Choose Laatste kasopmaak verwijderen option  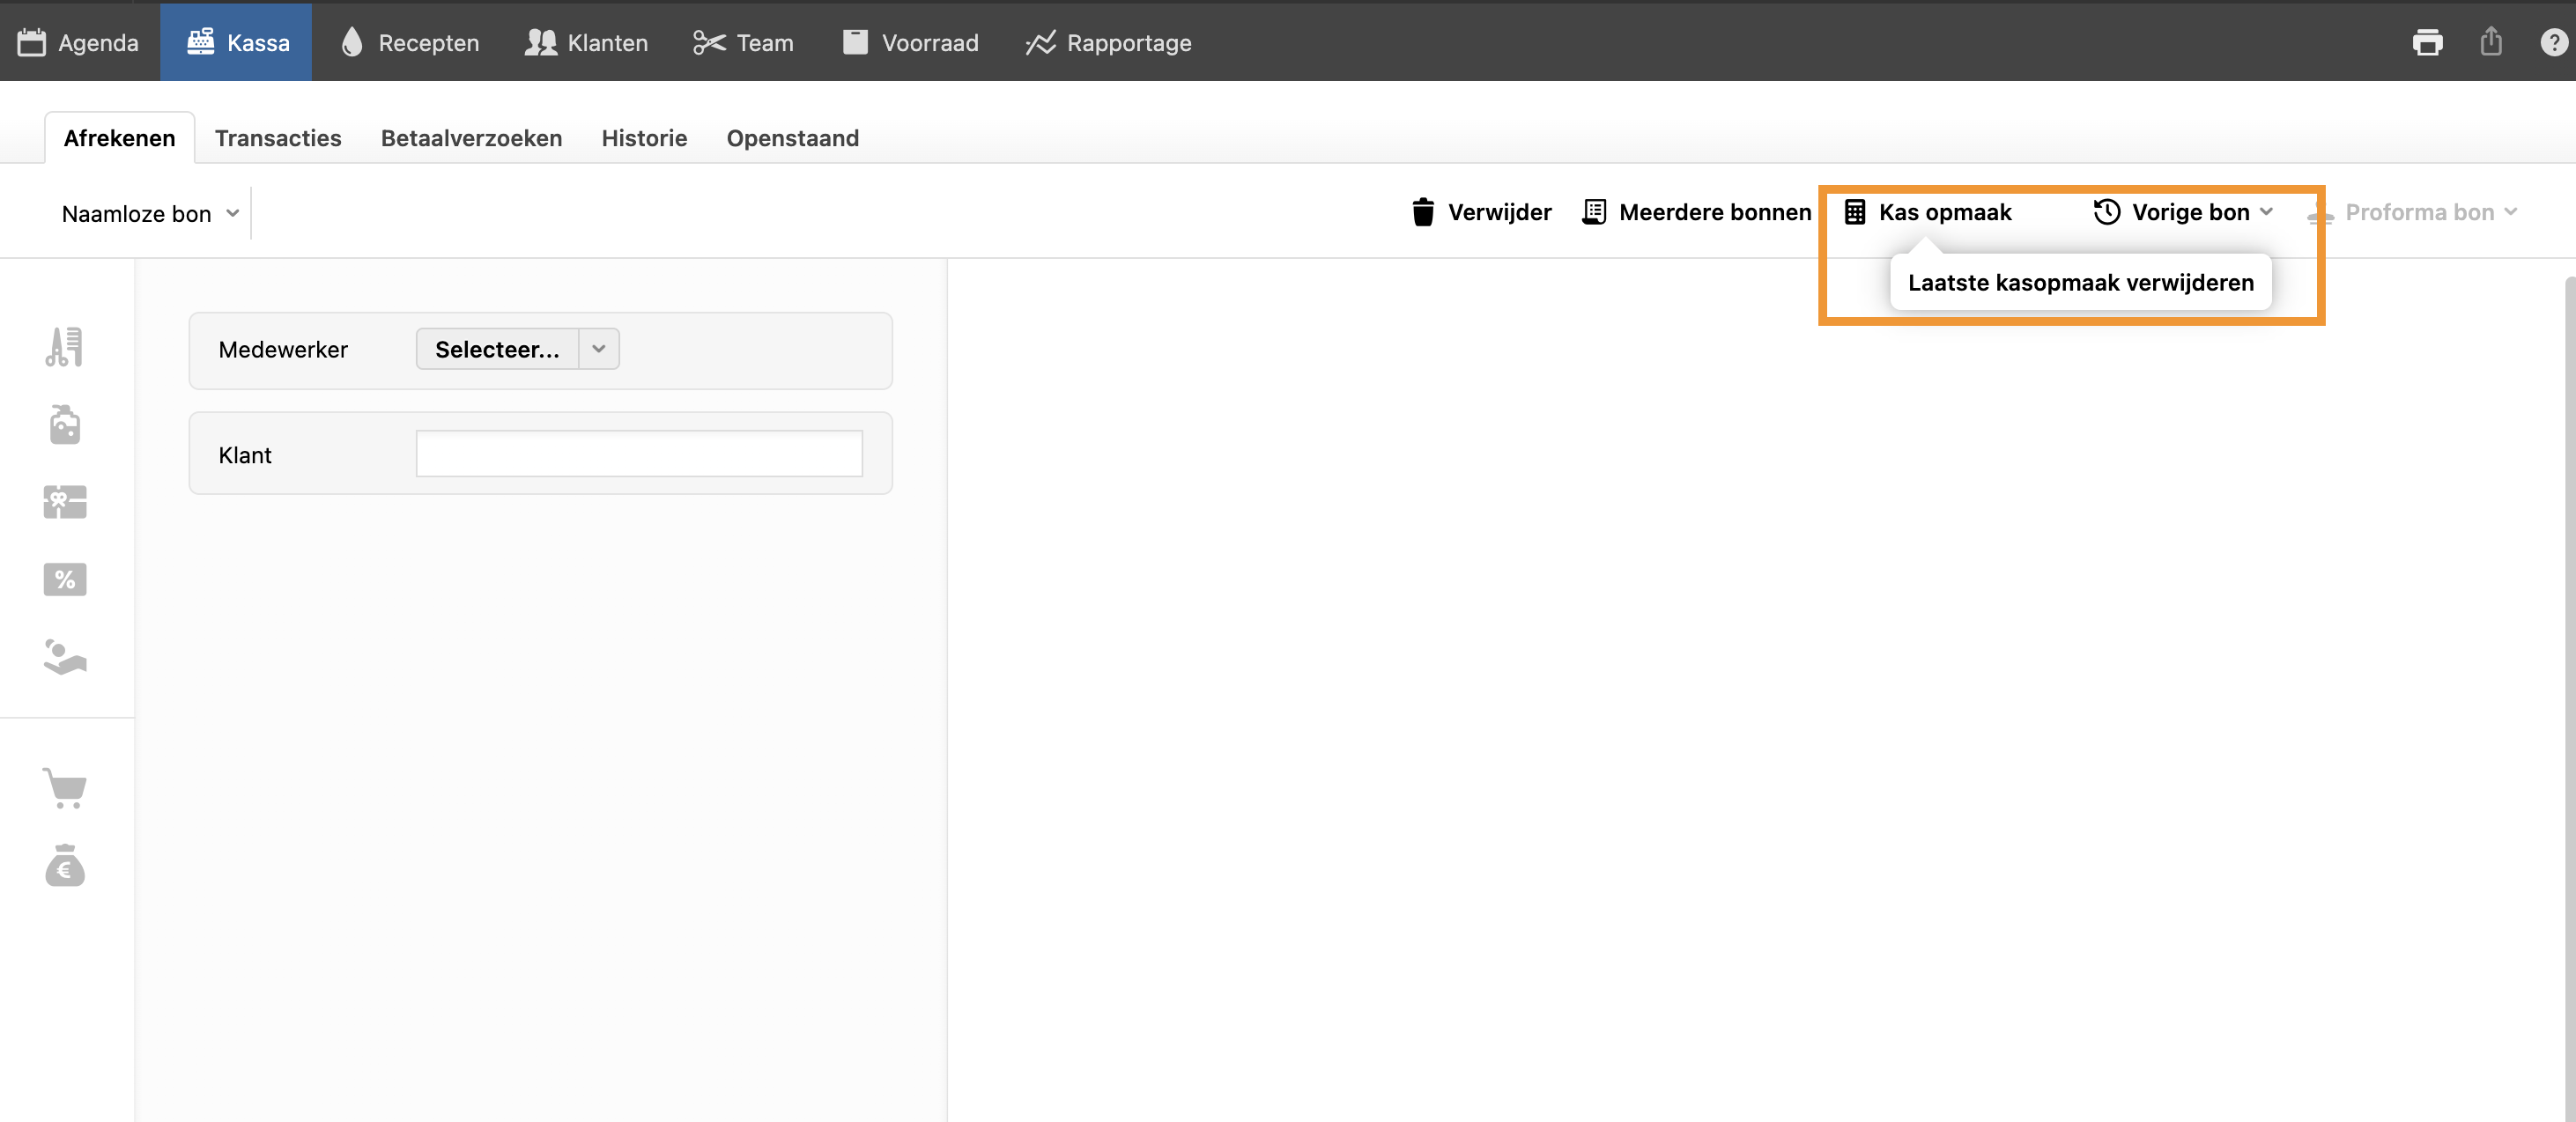pyautogui.click(x=2080, y=282)
